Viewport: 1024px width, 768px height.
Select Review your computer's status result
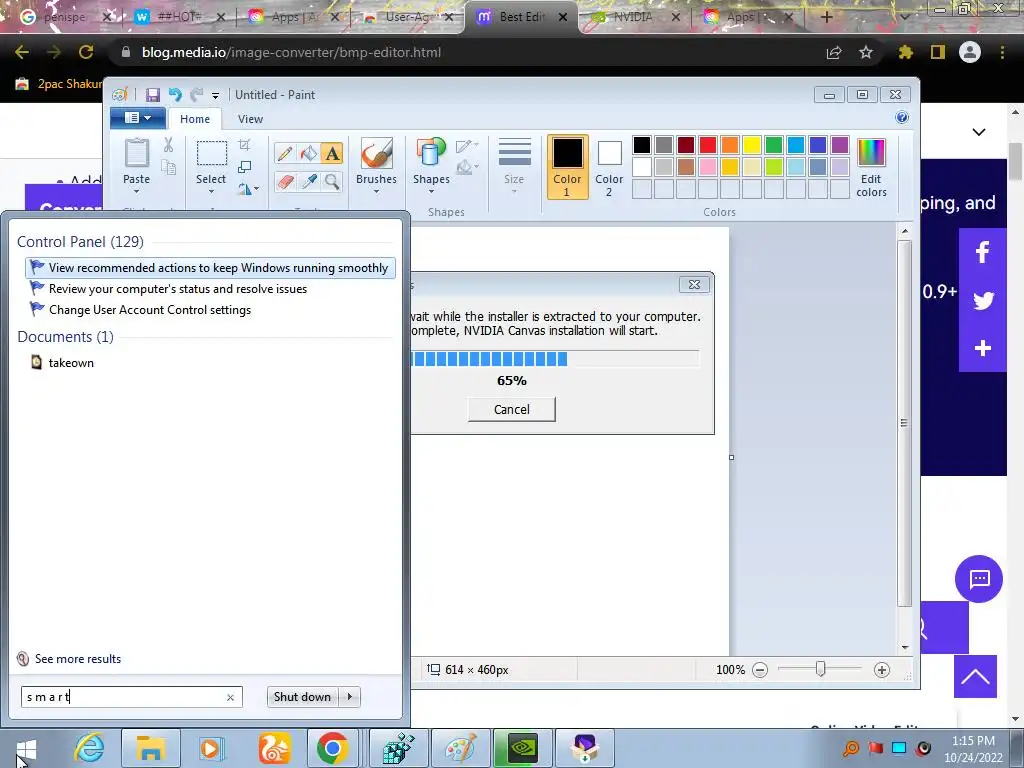point(178,289)
